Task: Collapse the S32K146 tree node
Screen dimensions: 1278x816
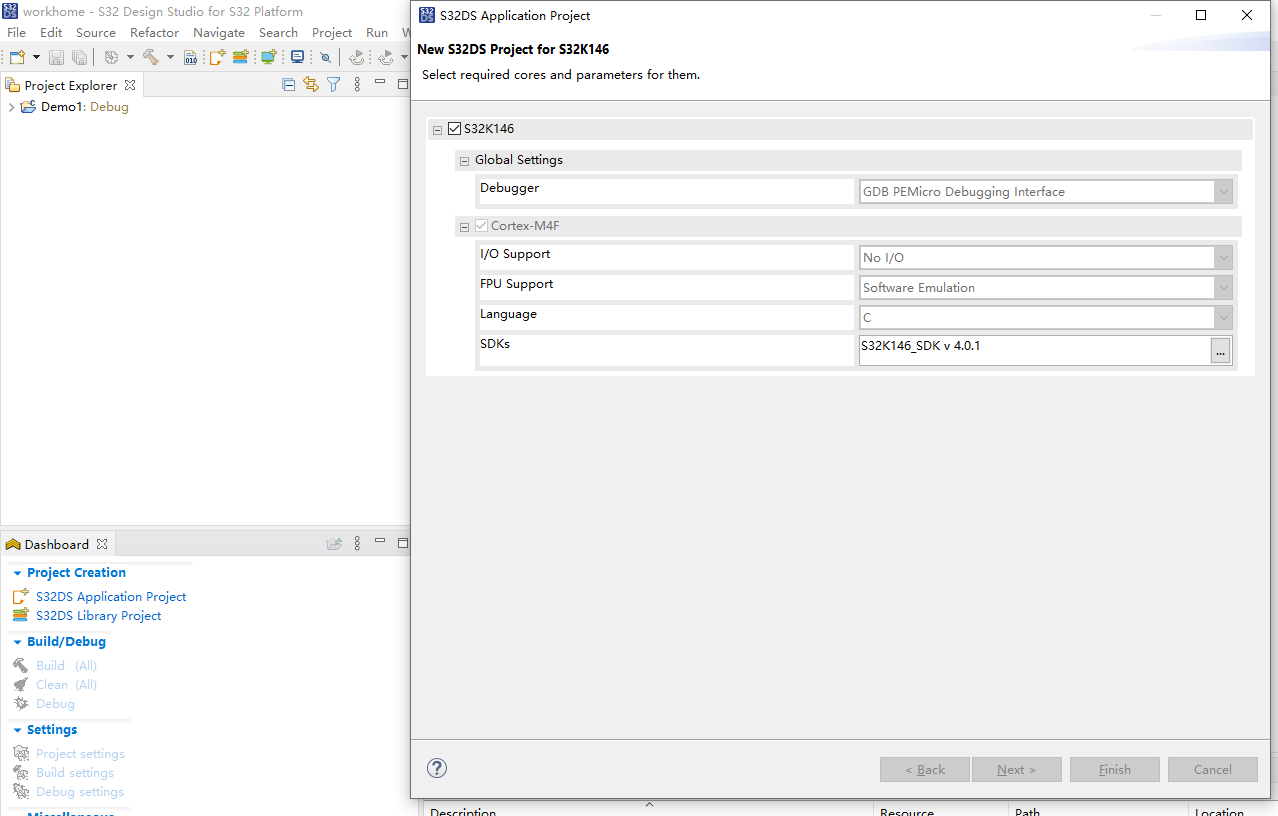Action: (437, 130)
